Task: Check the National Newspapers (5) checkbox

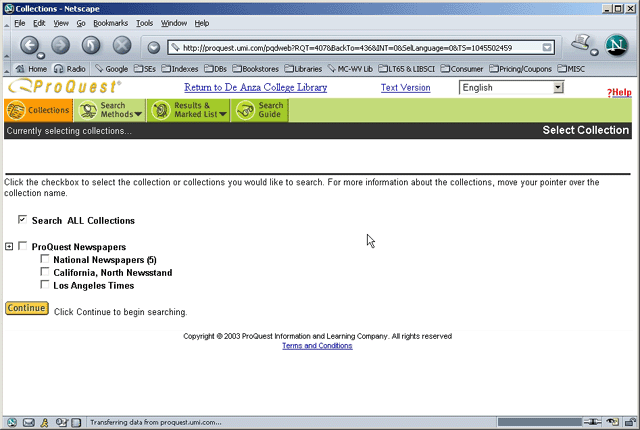Action: coord(45,260)
